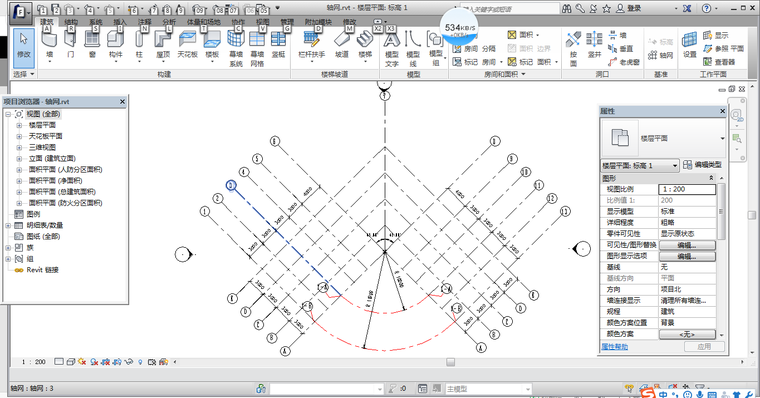Close the 项目浏览器 panel
760x398 pixels.
122,102
